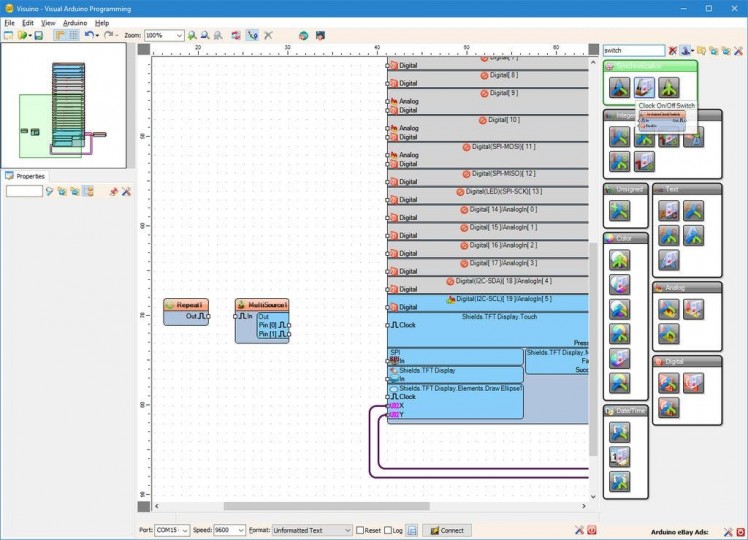Click the Repeat1 component block
The image size is (748, 540).
pos(186,305)
